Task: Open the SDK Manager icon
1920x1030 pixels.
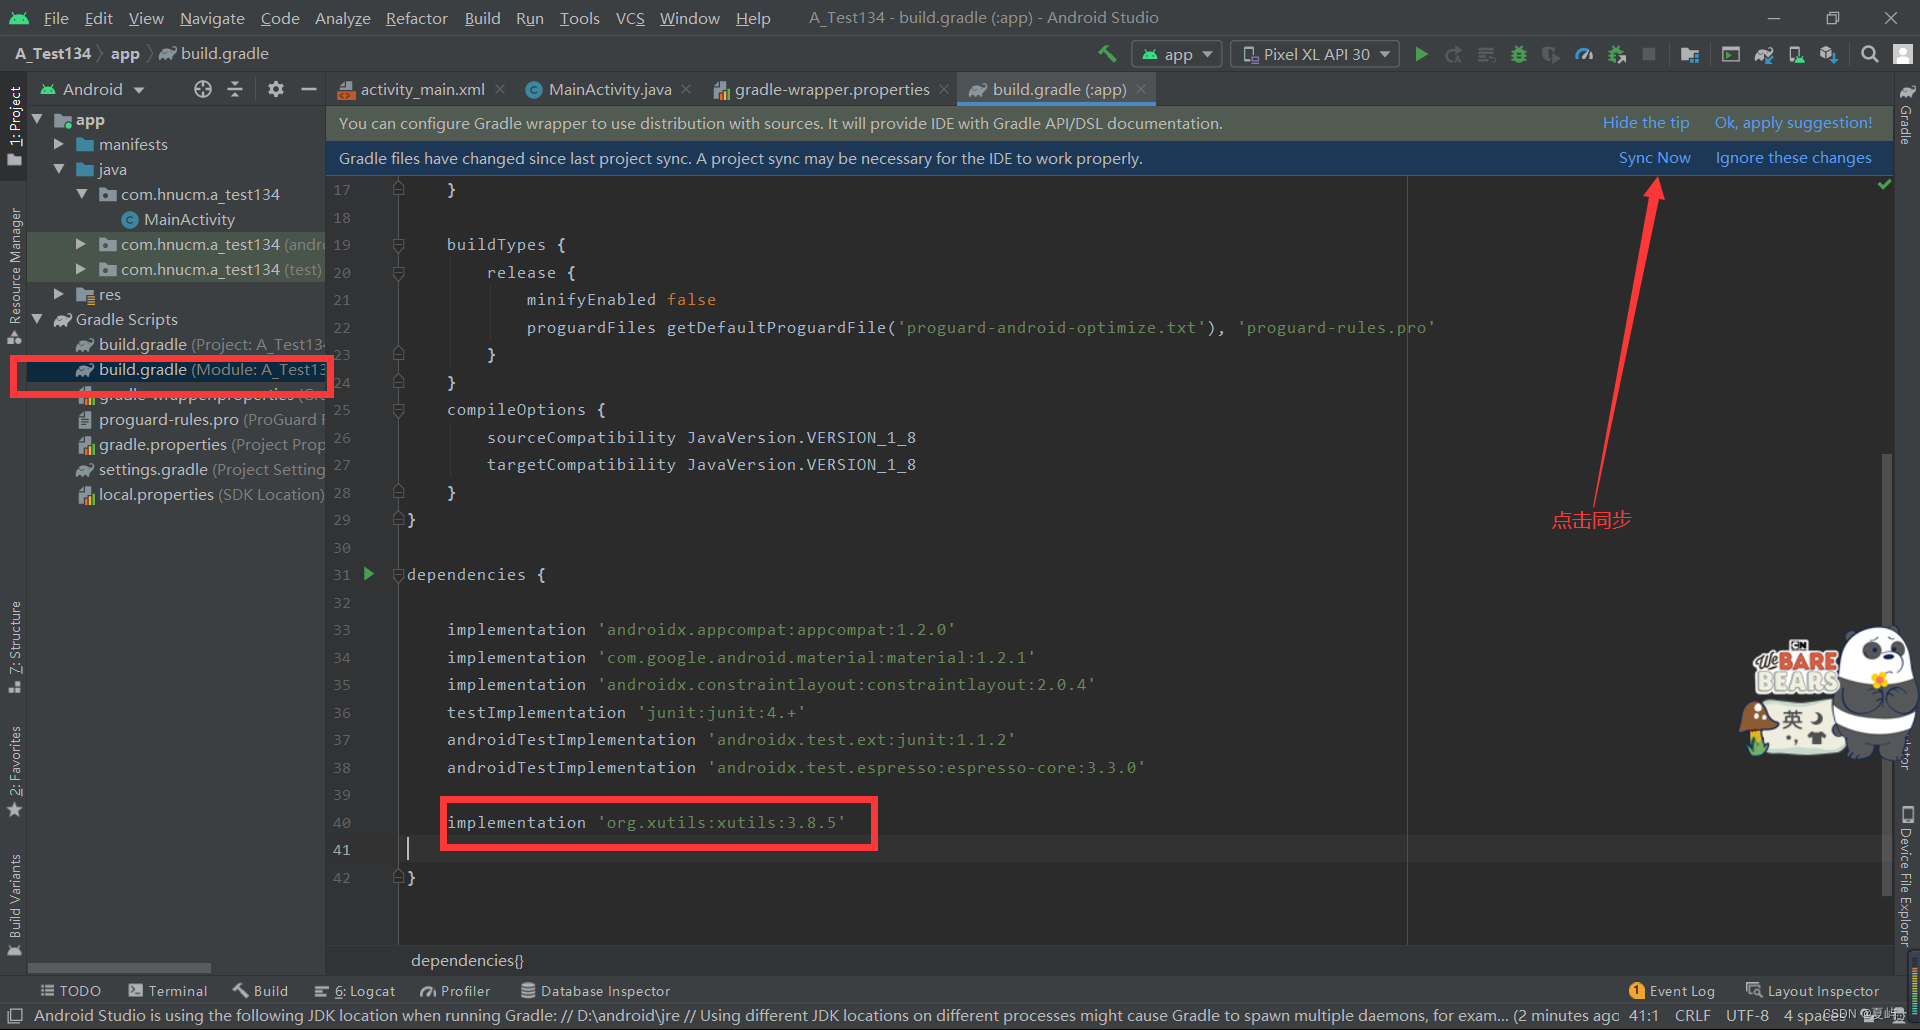Action: click(x=1829, y=54)
